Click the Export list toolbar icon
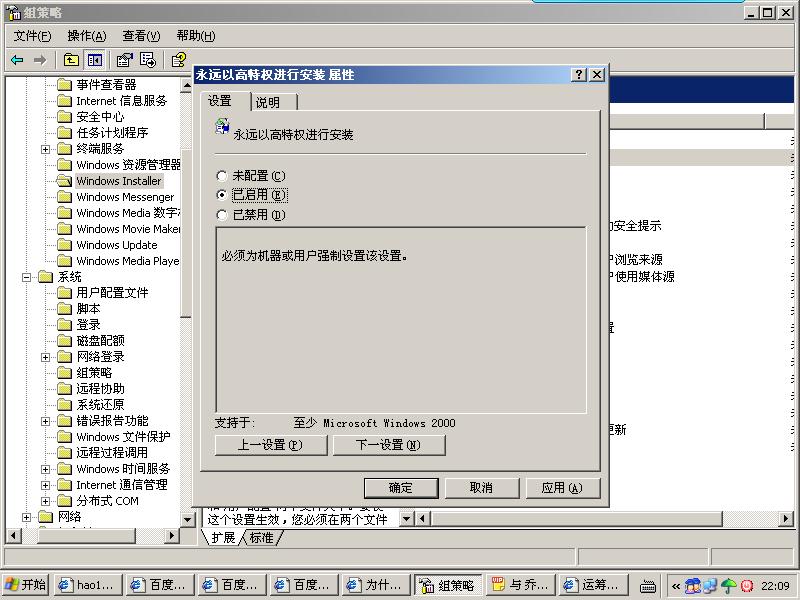Image resolution: width=800 pixels, height=600 pixels. pos(148,60)
